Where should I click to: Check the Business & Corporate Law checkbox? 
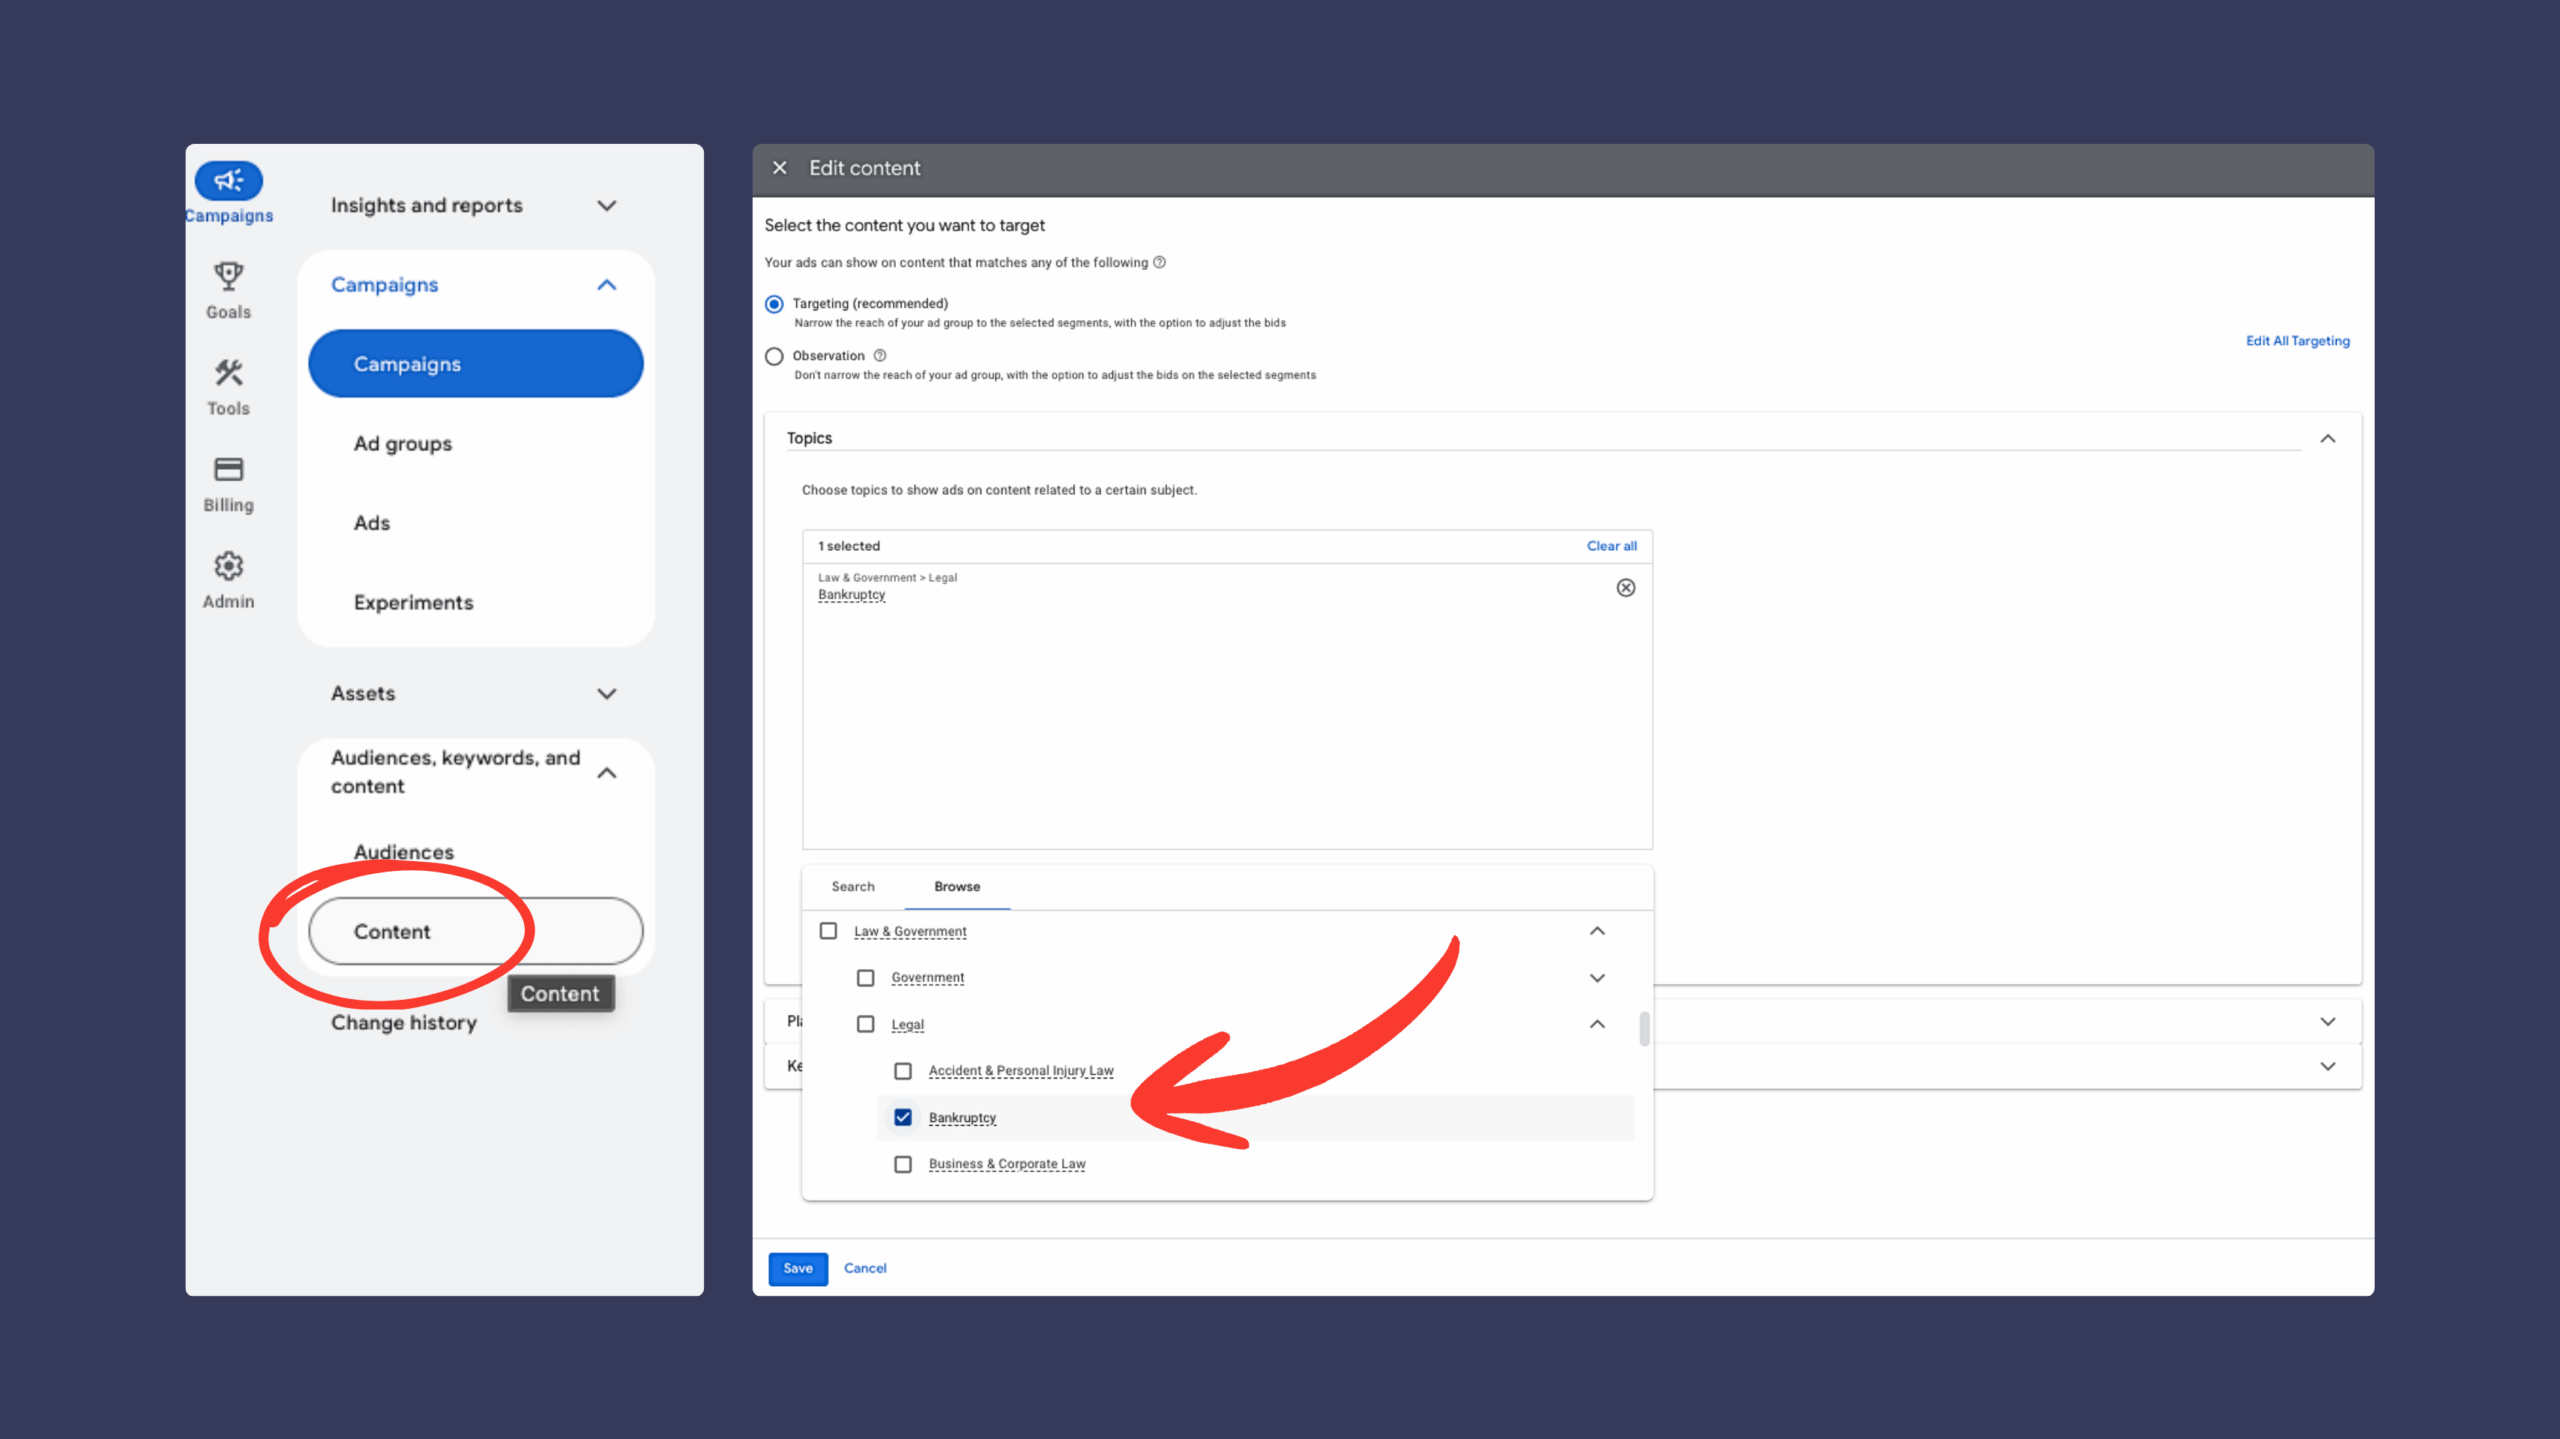(903, 1164)
